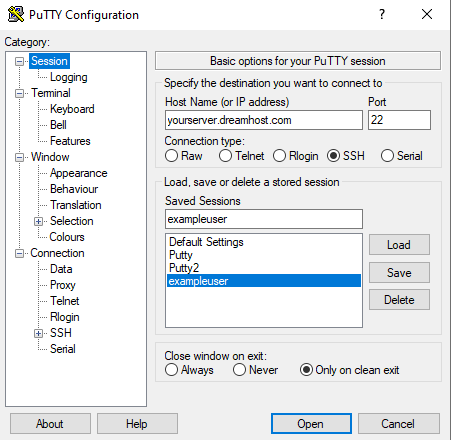This screenshot has height=440, width=451.
Task: Collapse the Window tree node
Action: tap(19, 157)
